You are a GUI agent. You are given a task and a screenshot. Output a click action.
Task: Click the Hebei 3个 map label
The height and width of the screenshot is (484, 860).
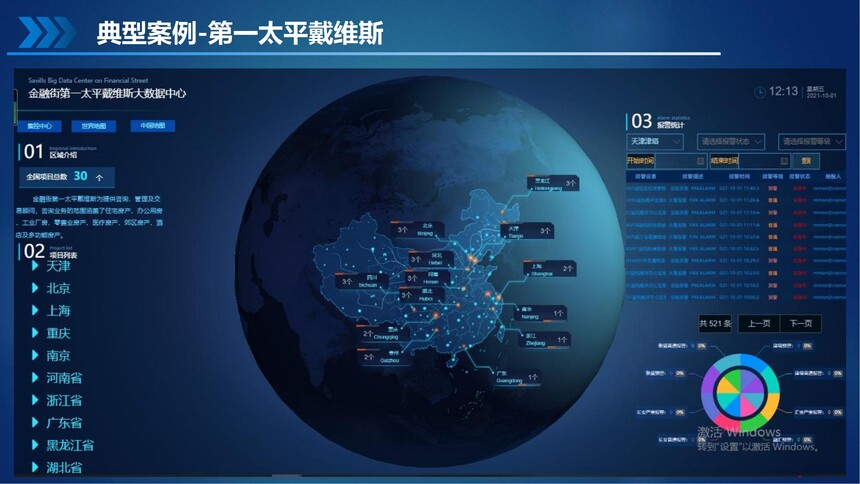[x=431, y=259]
